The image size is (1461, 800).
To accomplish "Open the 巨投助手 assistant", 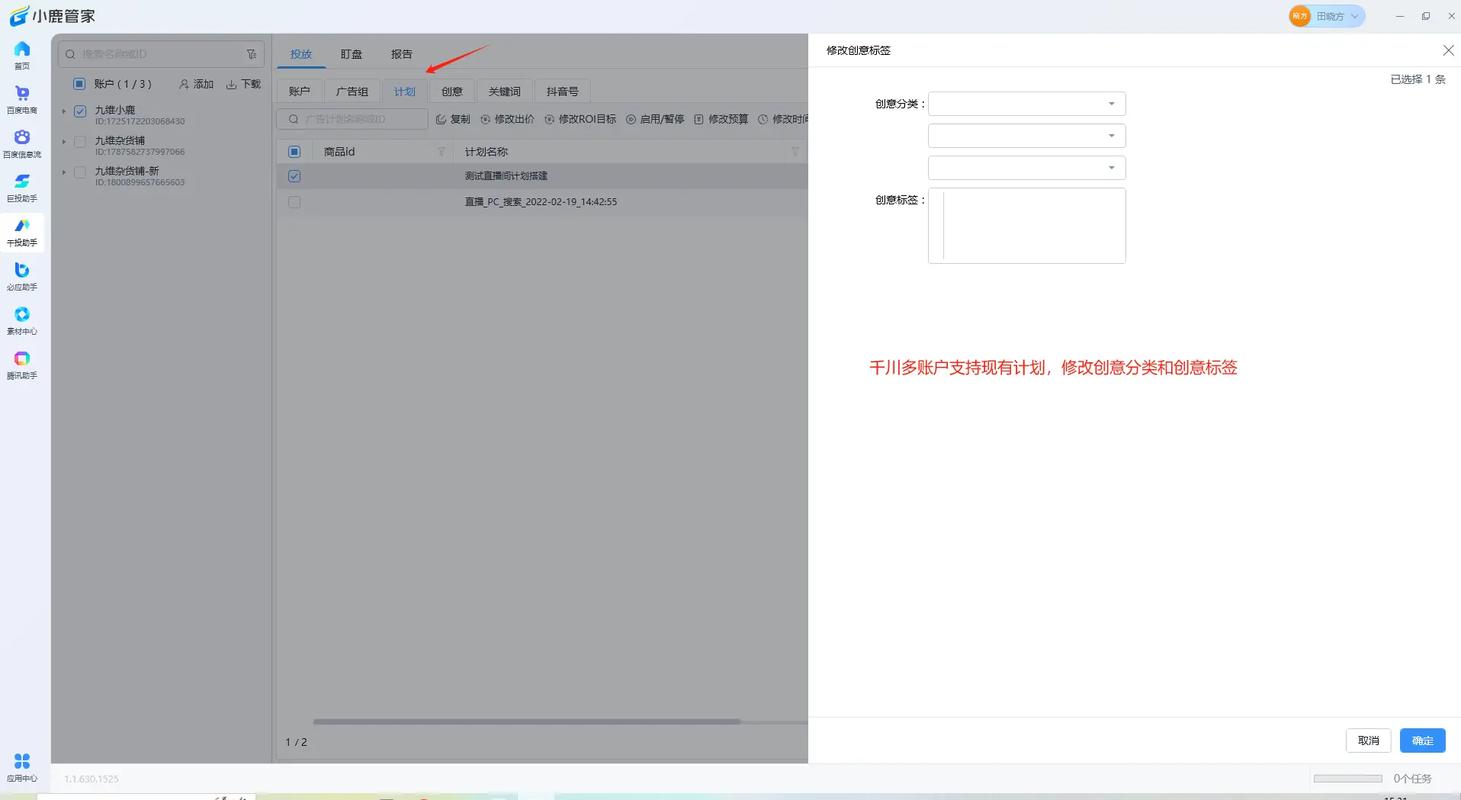I will click(x=22, y=188).
